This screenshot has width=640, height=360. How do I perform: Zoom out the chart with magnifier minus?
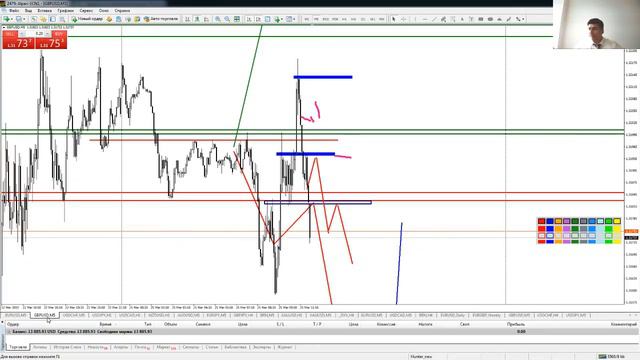pyautogui.click(x=227, y=19)
